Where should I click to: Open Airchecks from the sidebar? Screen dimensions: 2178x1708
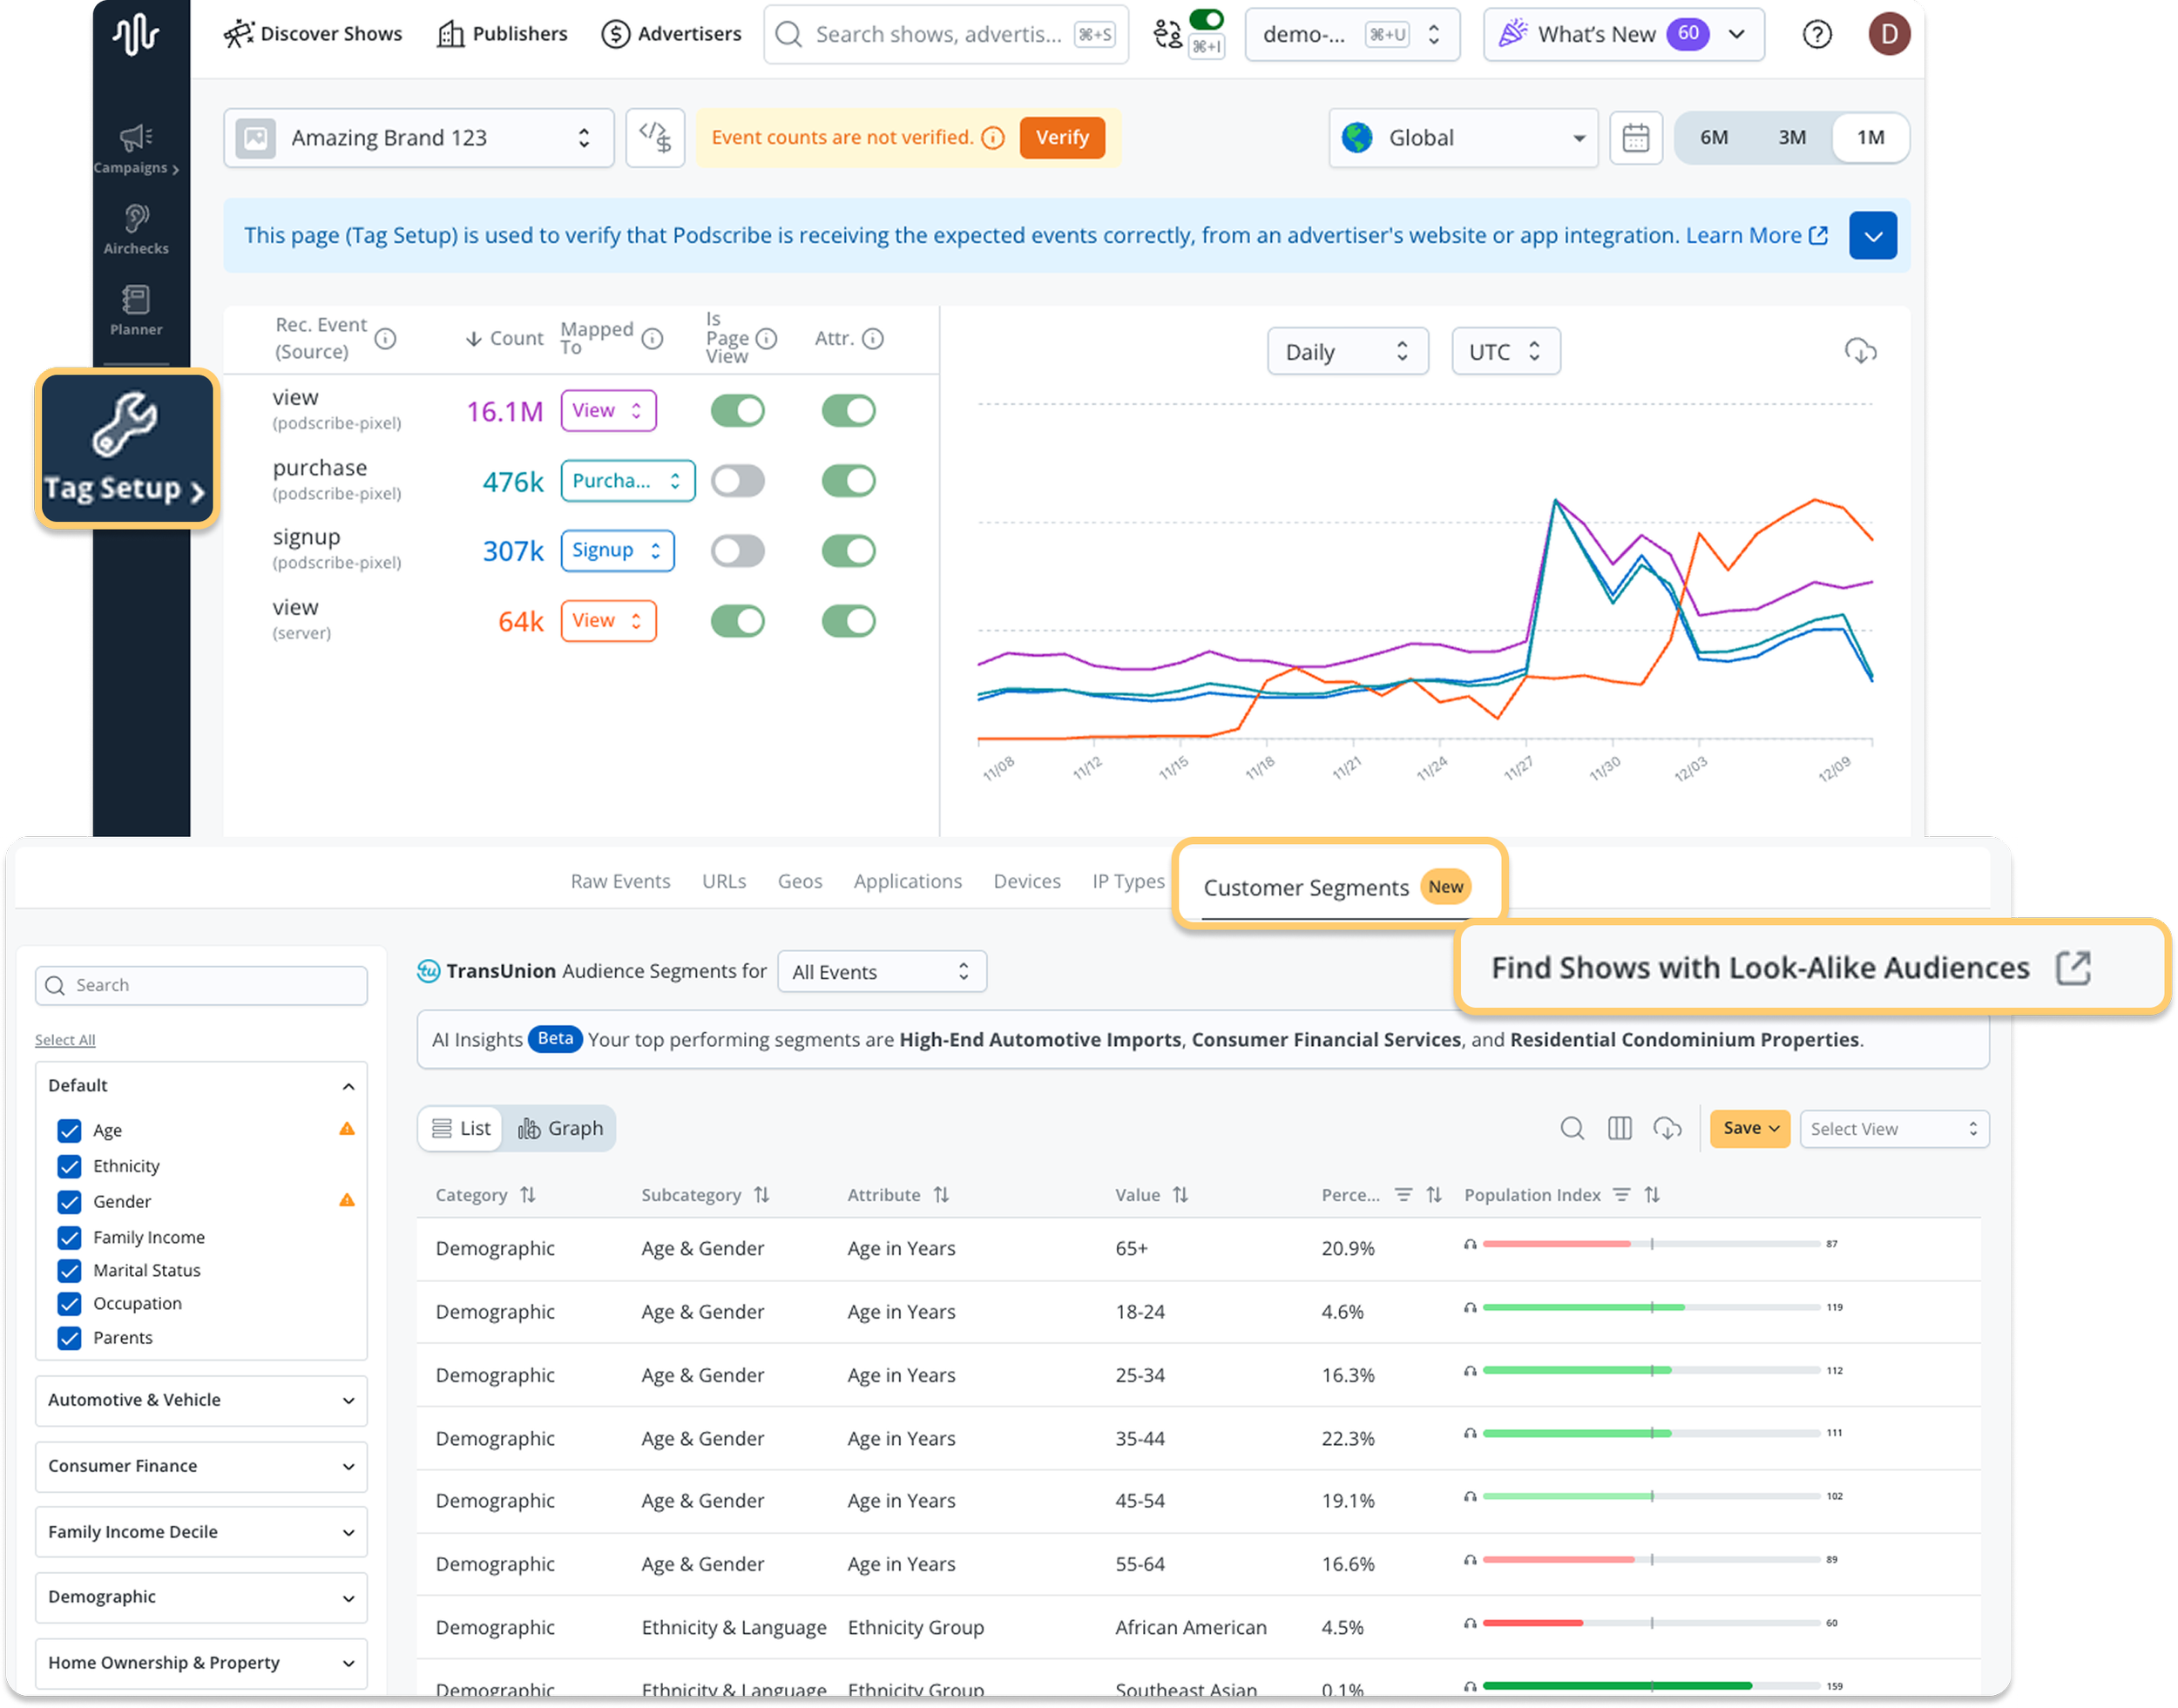[x=136, y=229]
